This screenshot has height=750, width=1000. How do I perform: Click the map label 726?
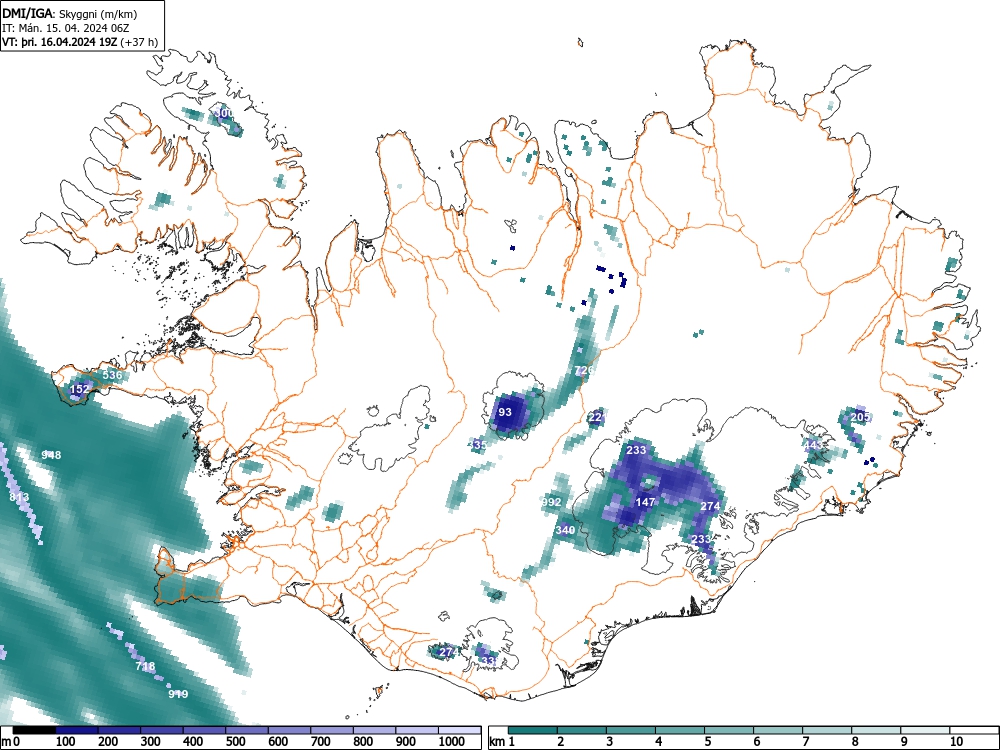click(584, 370)
